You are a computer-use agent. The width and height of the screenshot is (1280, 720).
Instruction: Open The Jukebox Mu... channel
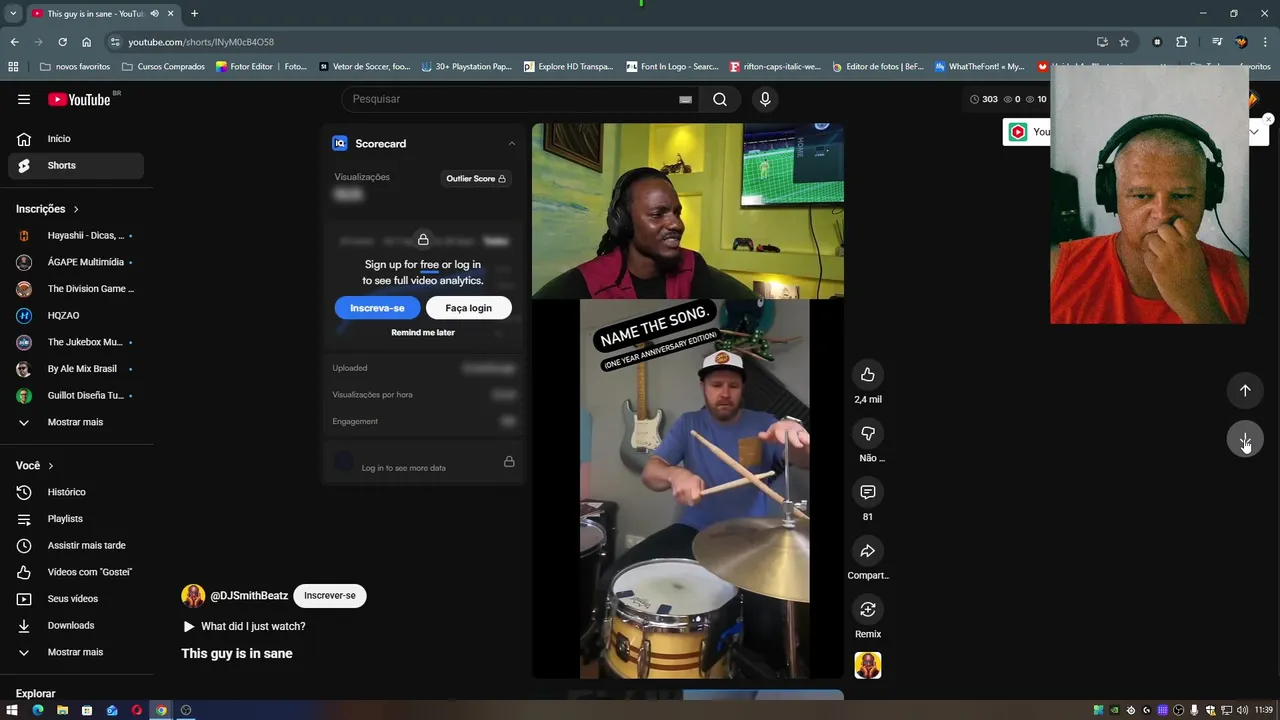tap(76, 342)
